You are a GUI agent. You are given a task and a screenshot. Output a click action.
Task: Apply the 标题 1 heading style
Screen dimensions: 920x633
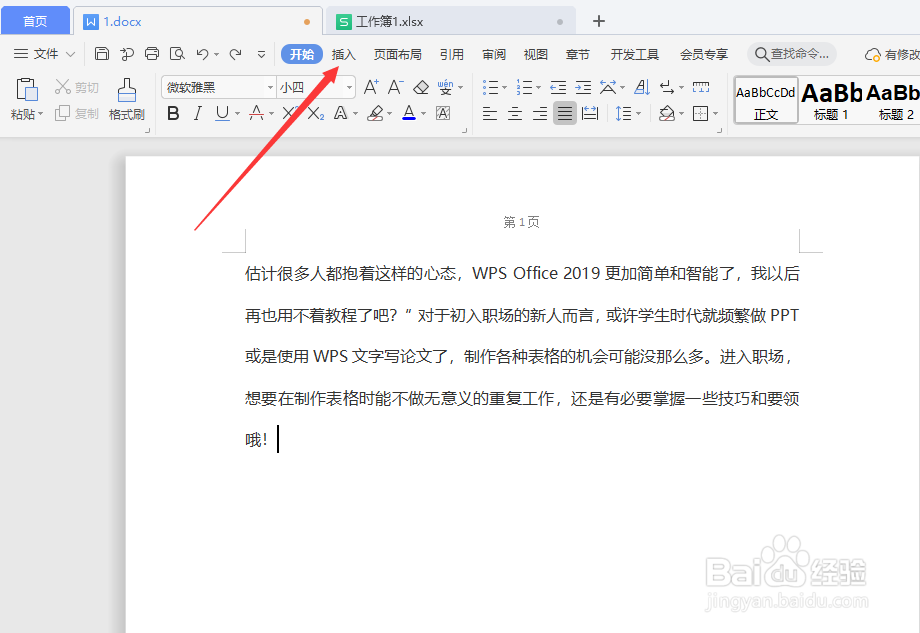click(x=831, y=99)
